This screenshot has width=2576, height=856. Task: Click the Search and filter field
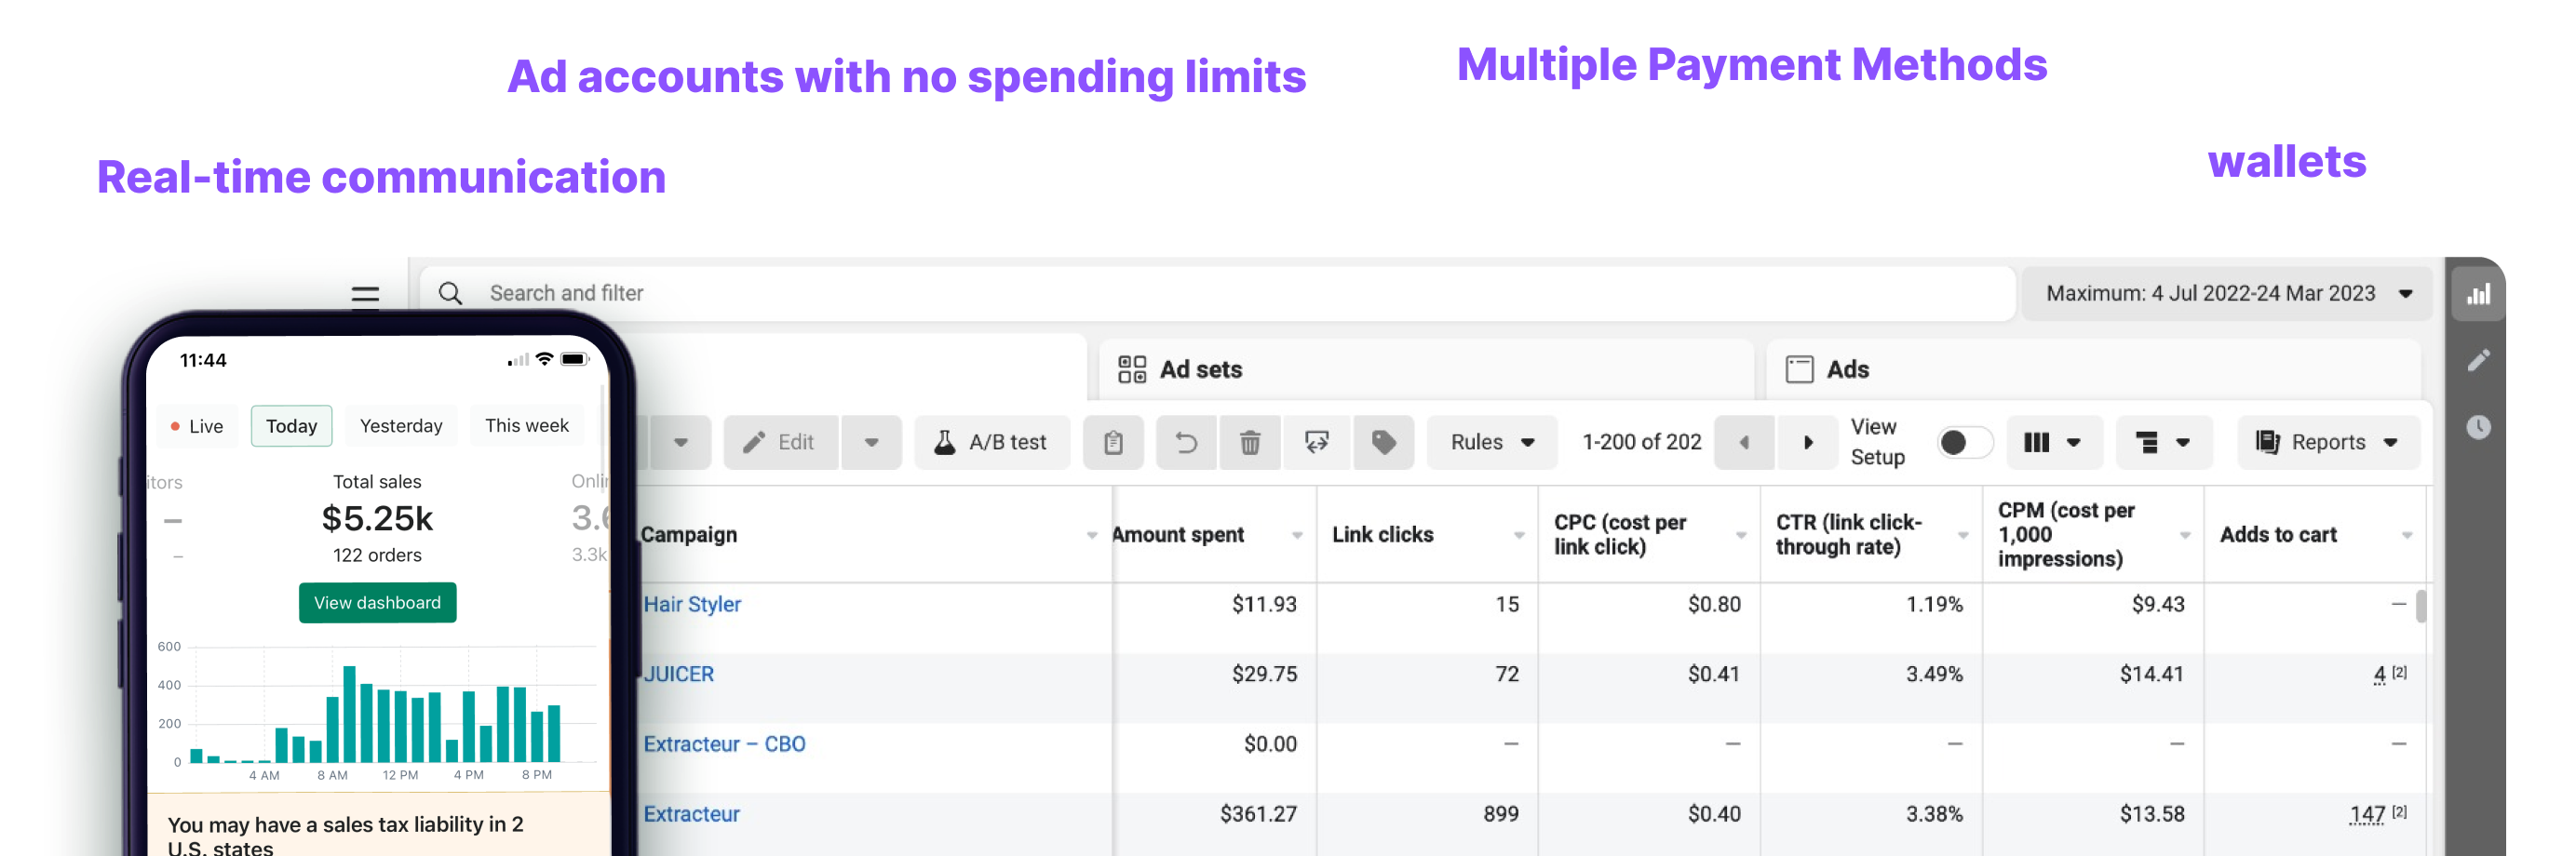(1200, 294)
